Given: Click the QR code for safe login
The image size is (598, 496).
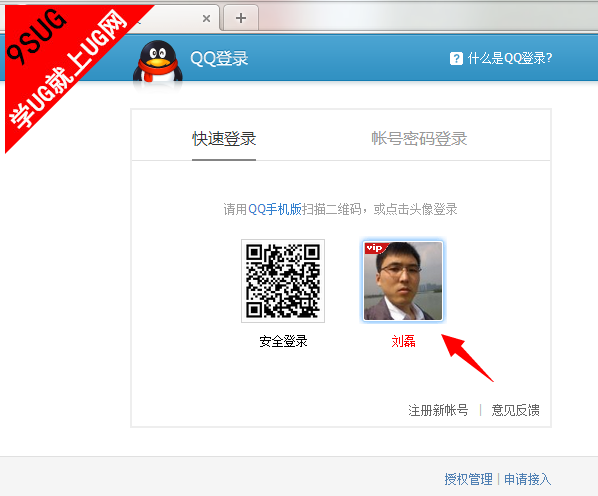Looking at the screenshot, I should point(283,281).
